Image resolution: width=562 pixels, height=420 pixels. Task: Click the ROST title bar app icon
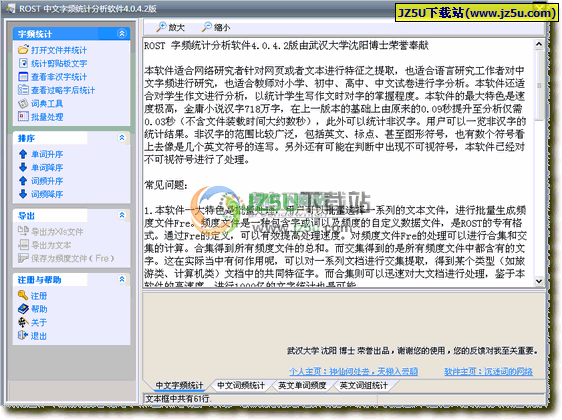click(x=11, y=8)
